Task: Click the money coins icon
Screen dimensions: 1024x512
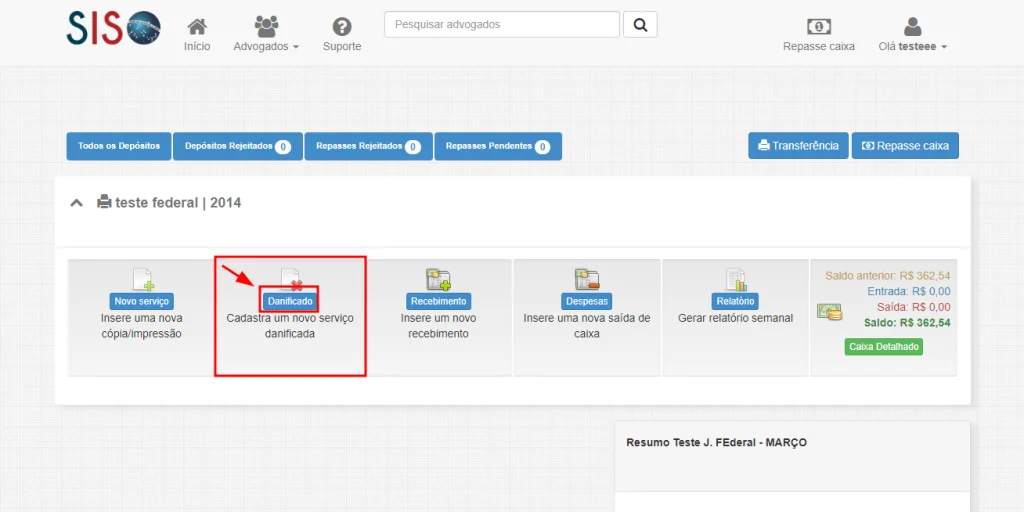Action: 829,312
